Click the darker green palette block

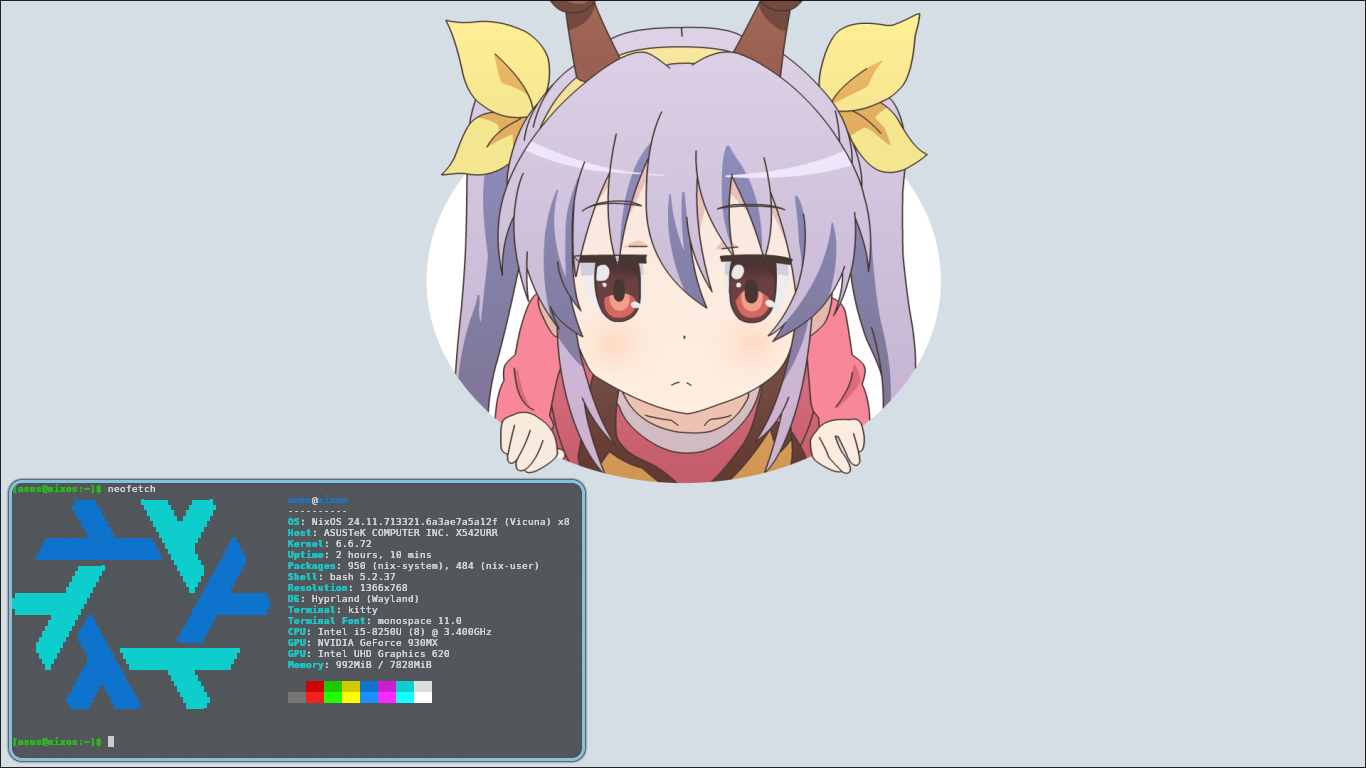click(x=333, y=687)
